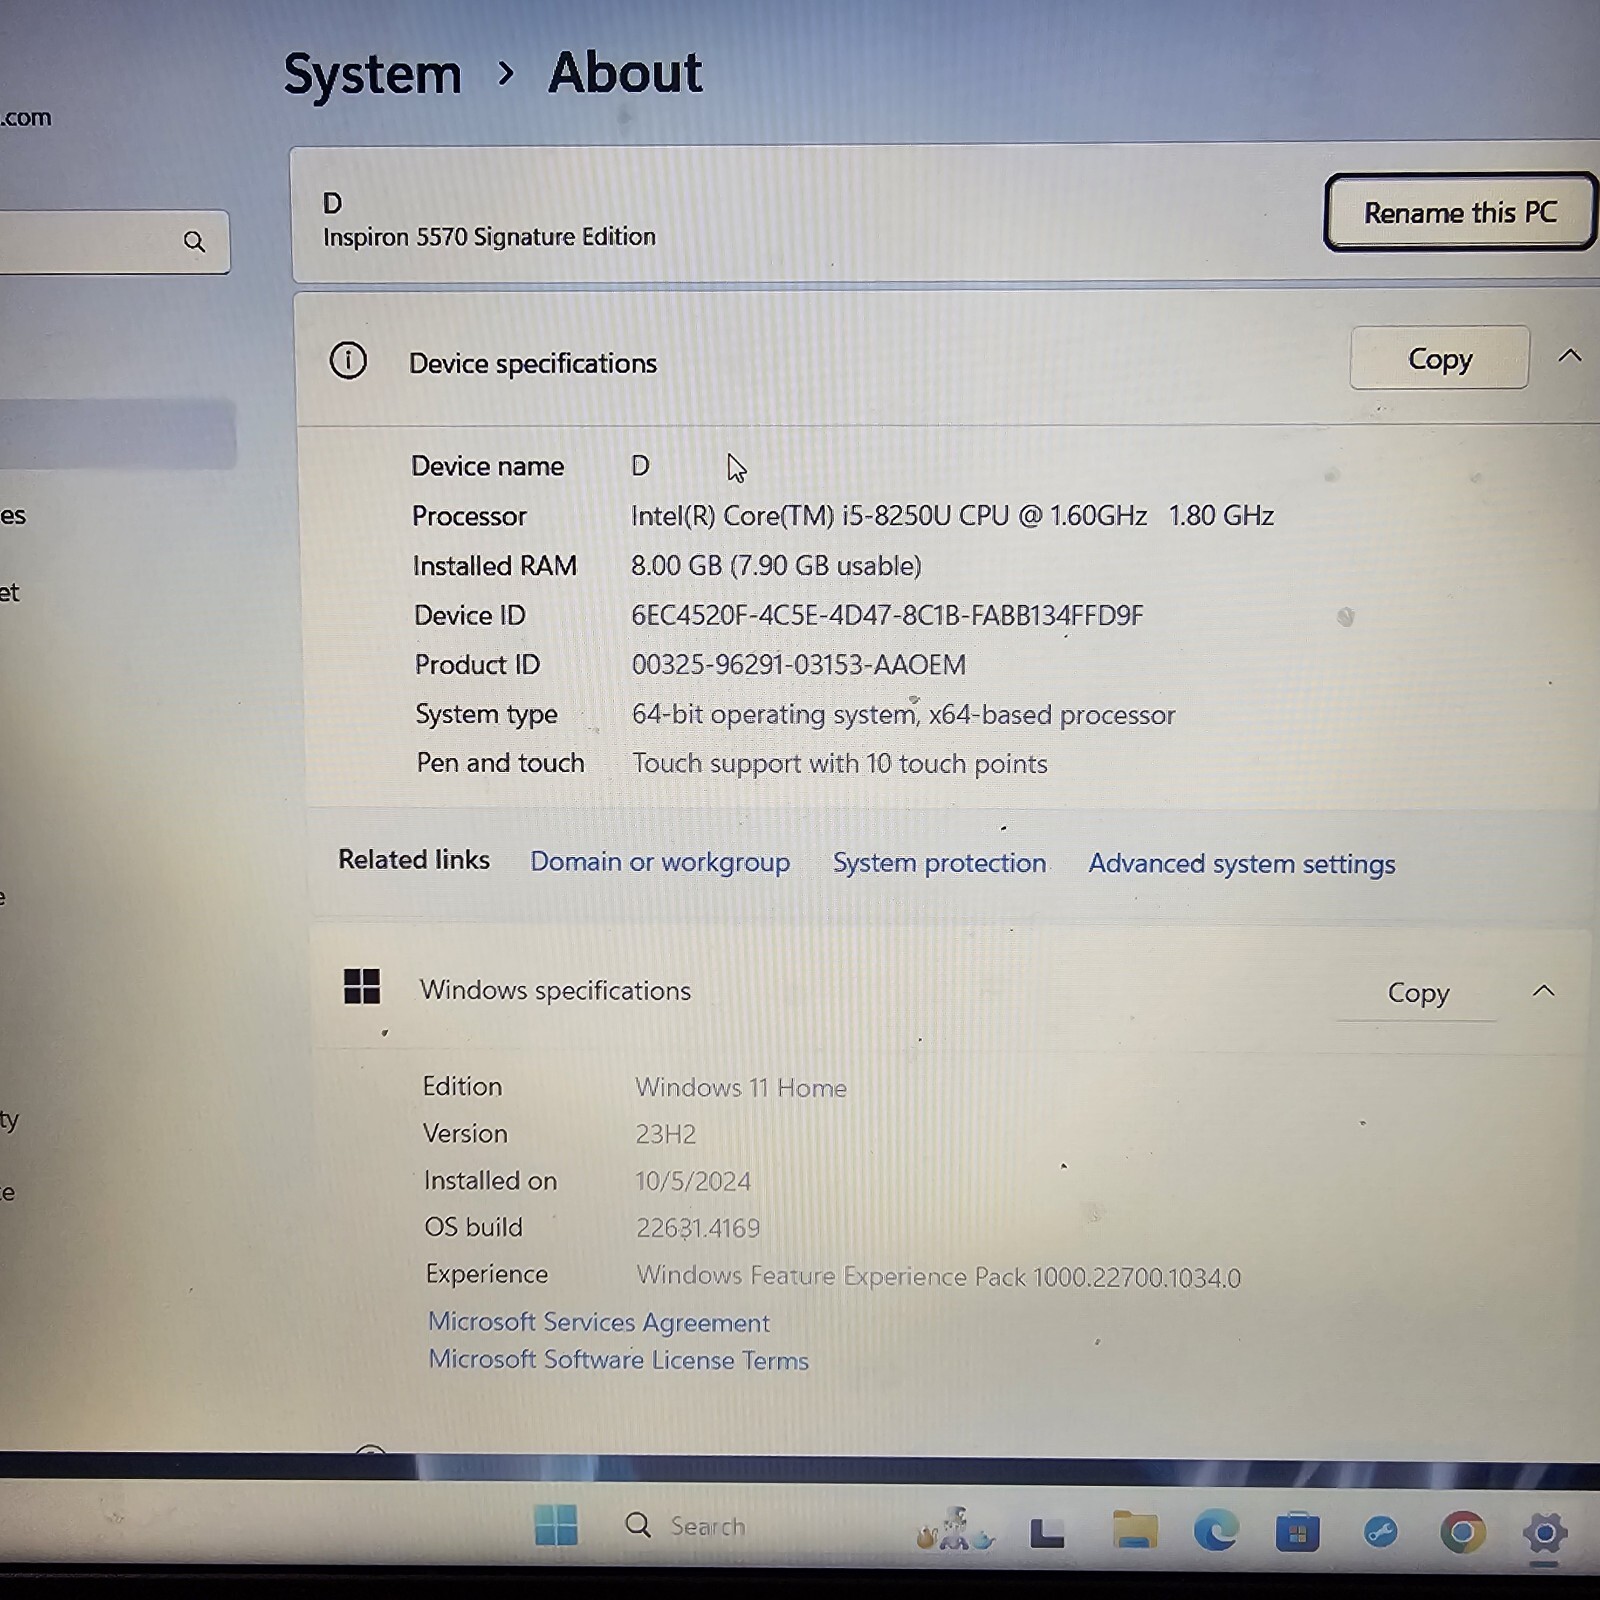Open Domain or workgroup link

(x=660, y=862)
